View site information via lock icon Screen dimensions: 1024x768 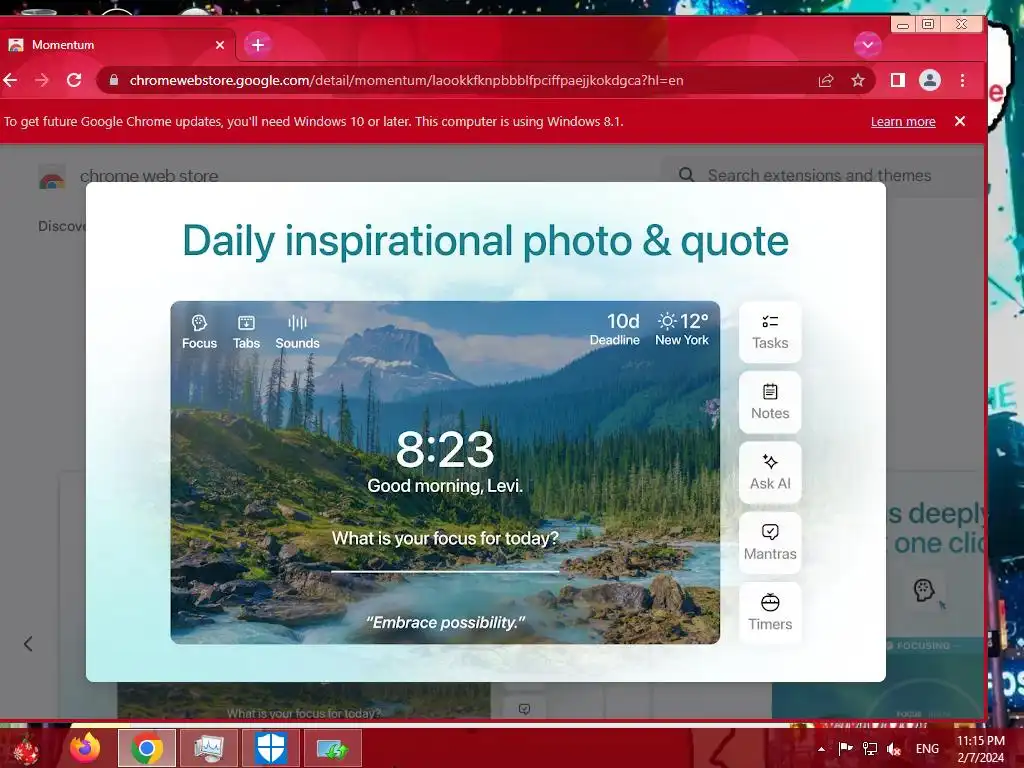[114, 80]
